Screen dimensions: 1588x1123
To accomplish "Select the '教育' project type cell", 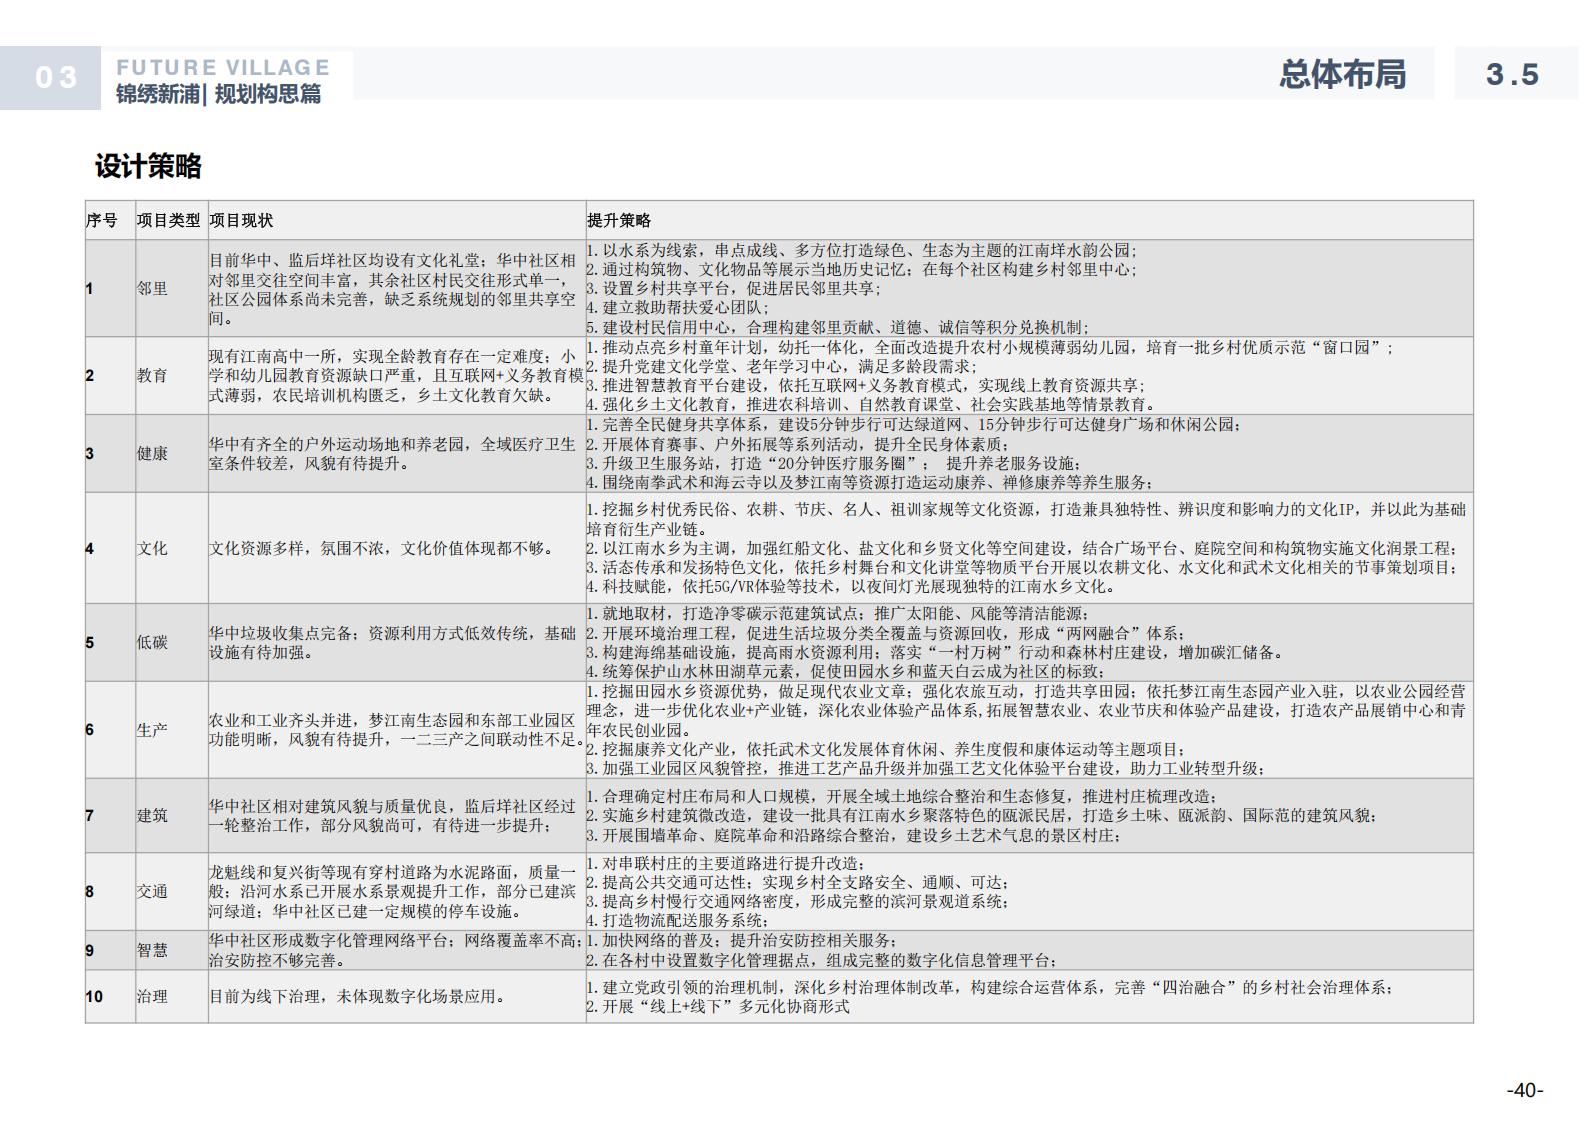I will pos(153,376).
